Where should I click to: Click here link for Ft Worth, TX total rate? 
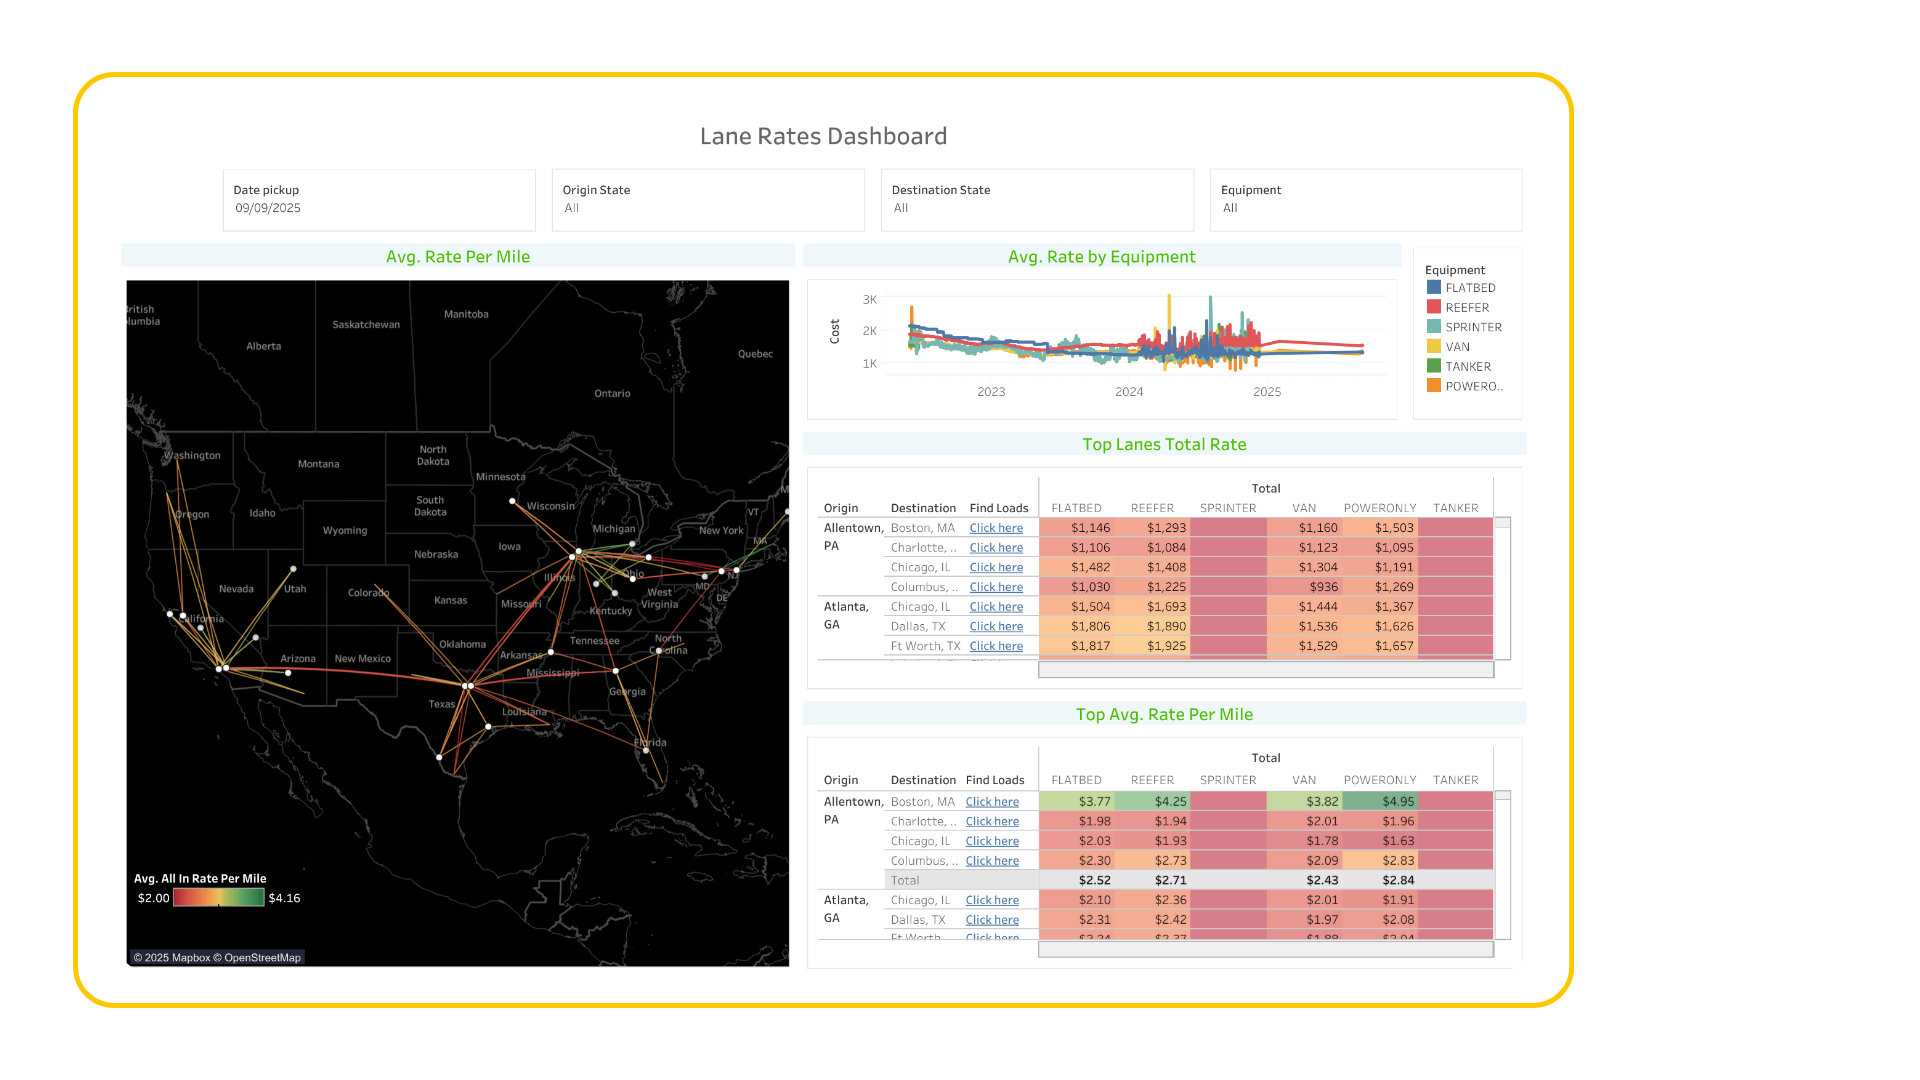pyautogui.click(x=996, y=647)
